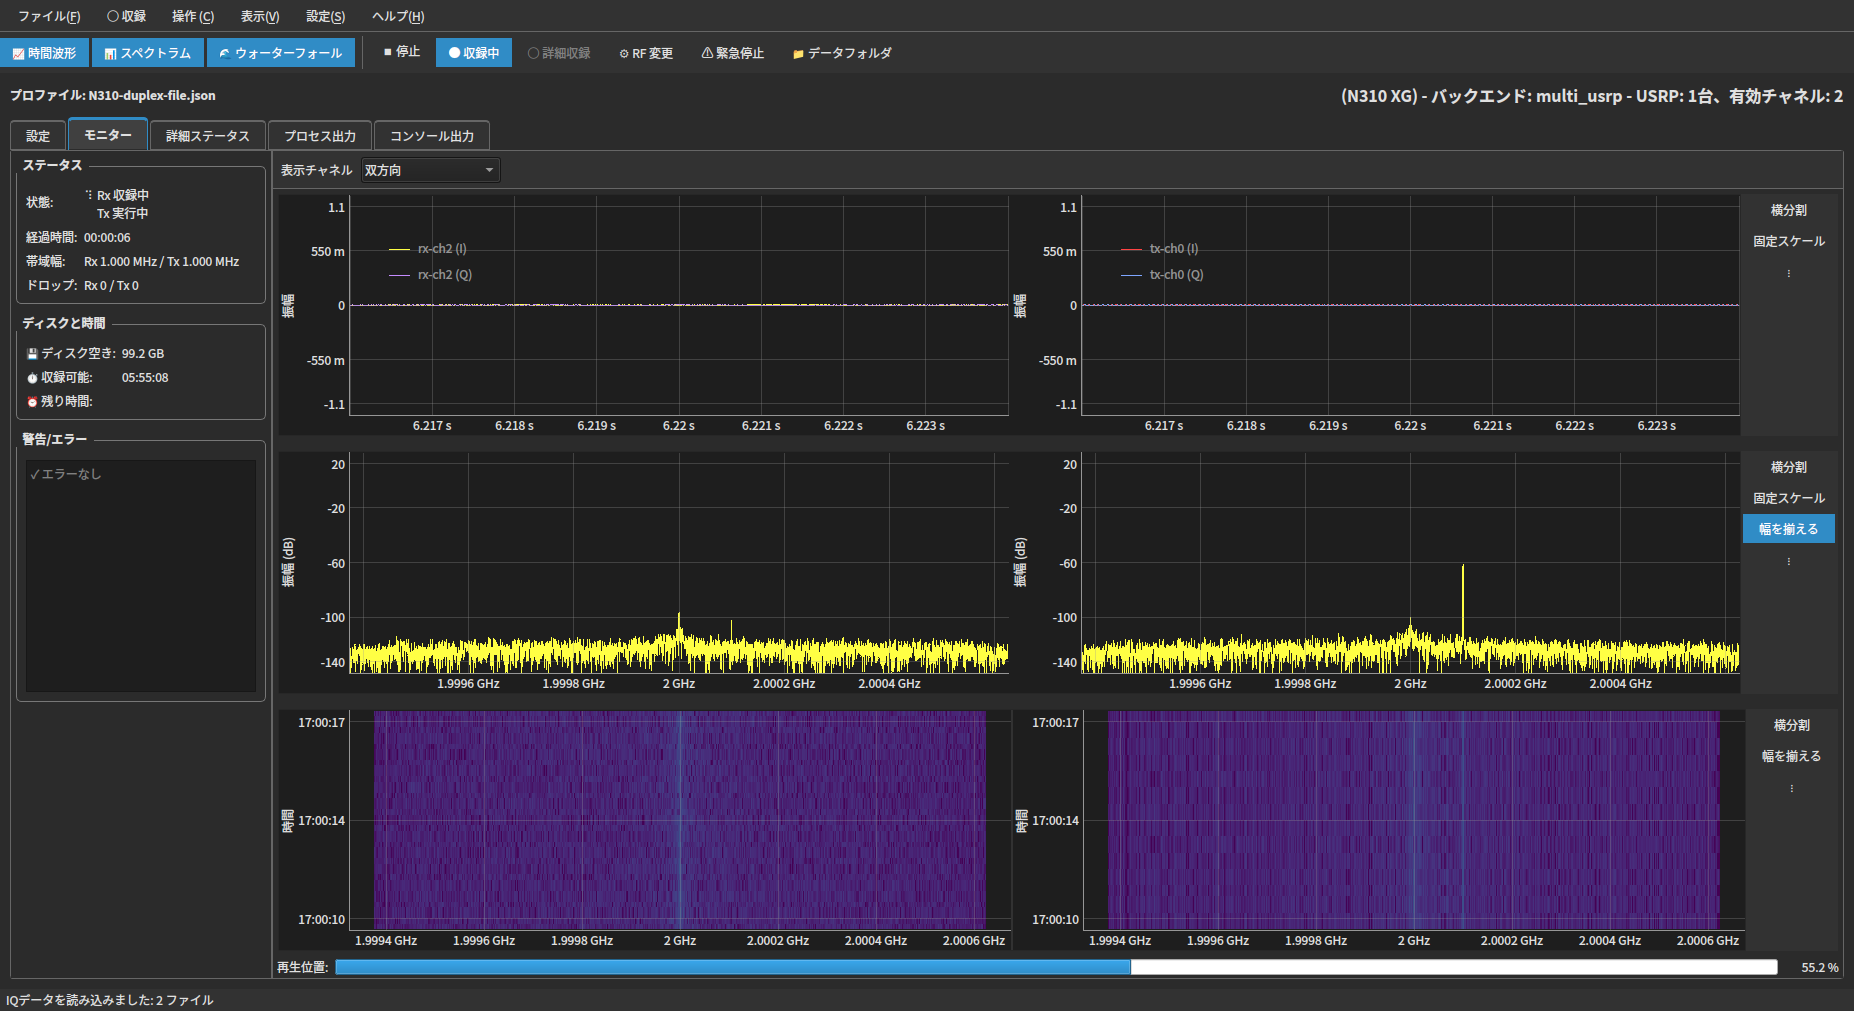1854x1011 pixels.
Task: Click the 停止 stop button
Action: pyautogui.click(x=402, y=52)
